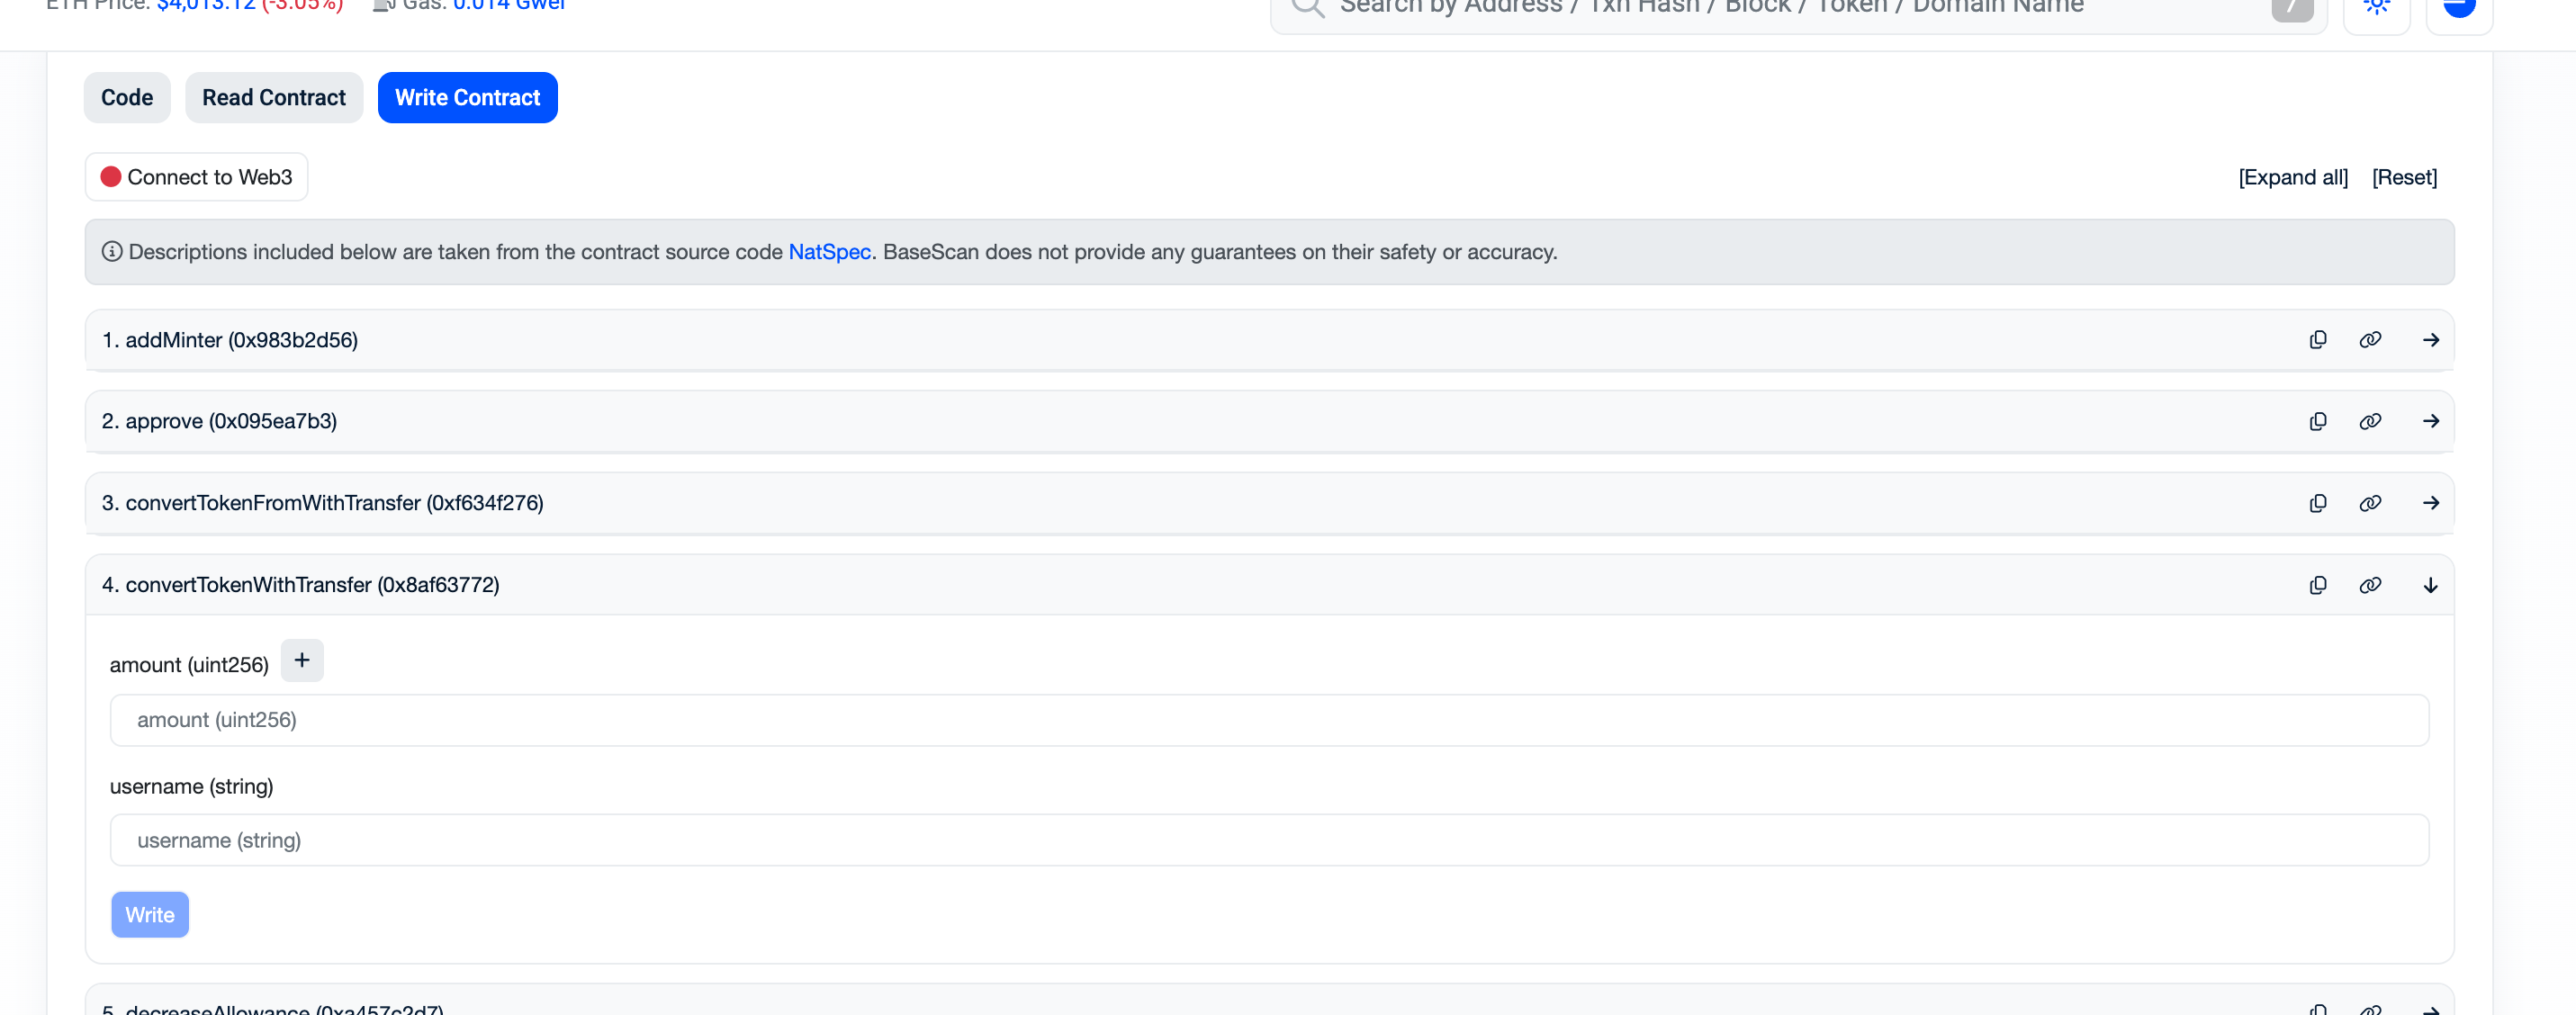Focus the username (string) input field

click(1268, 840)
